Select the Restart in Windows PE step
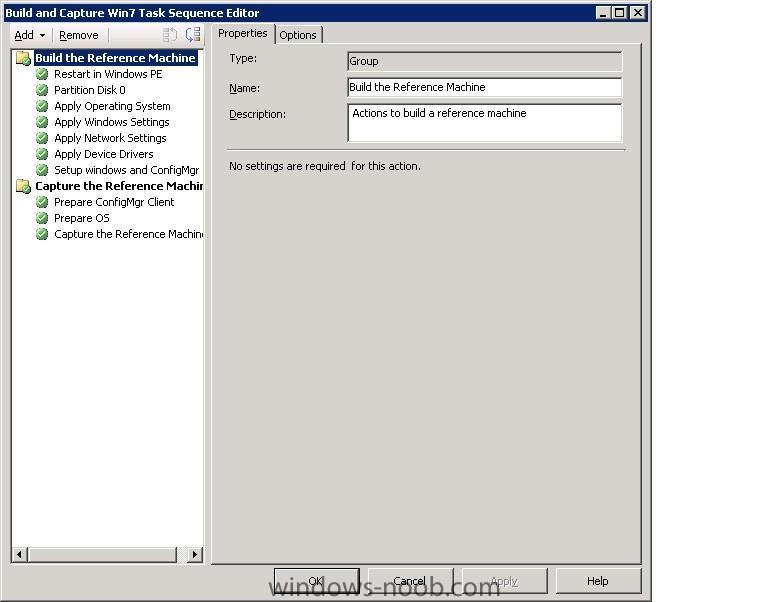Viewport: 768px width, 602px height. (108, 74)
